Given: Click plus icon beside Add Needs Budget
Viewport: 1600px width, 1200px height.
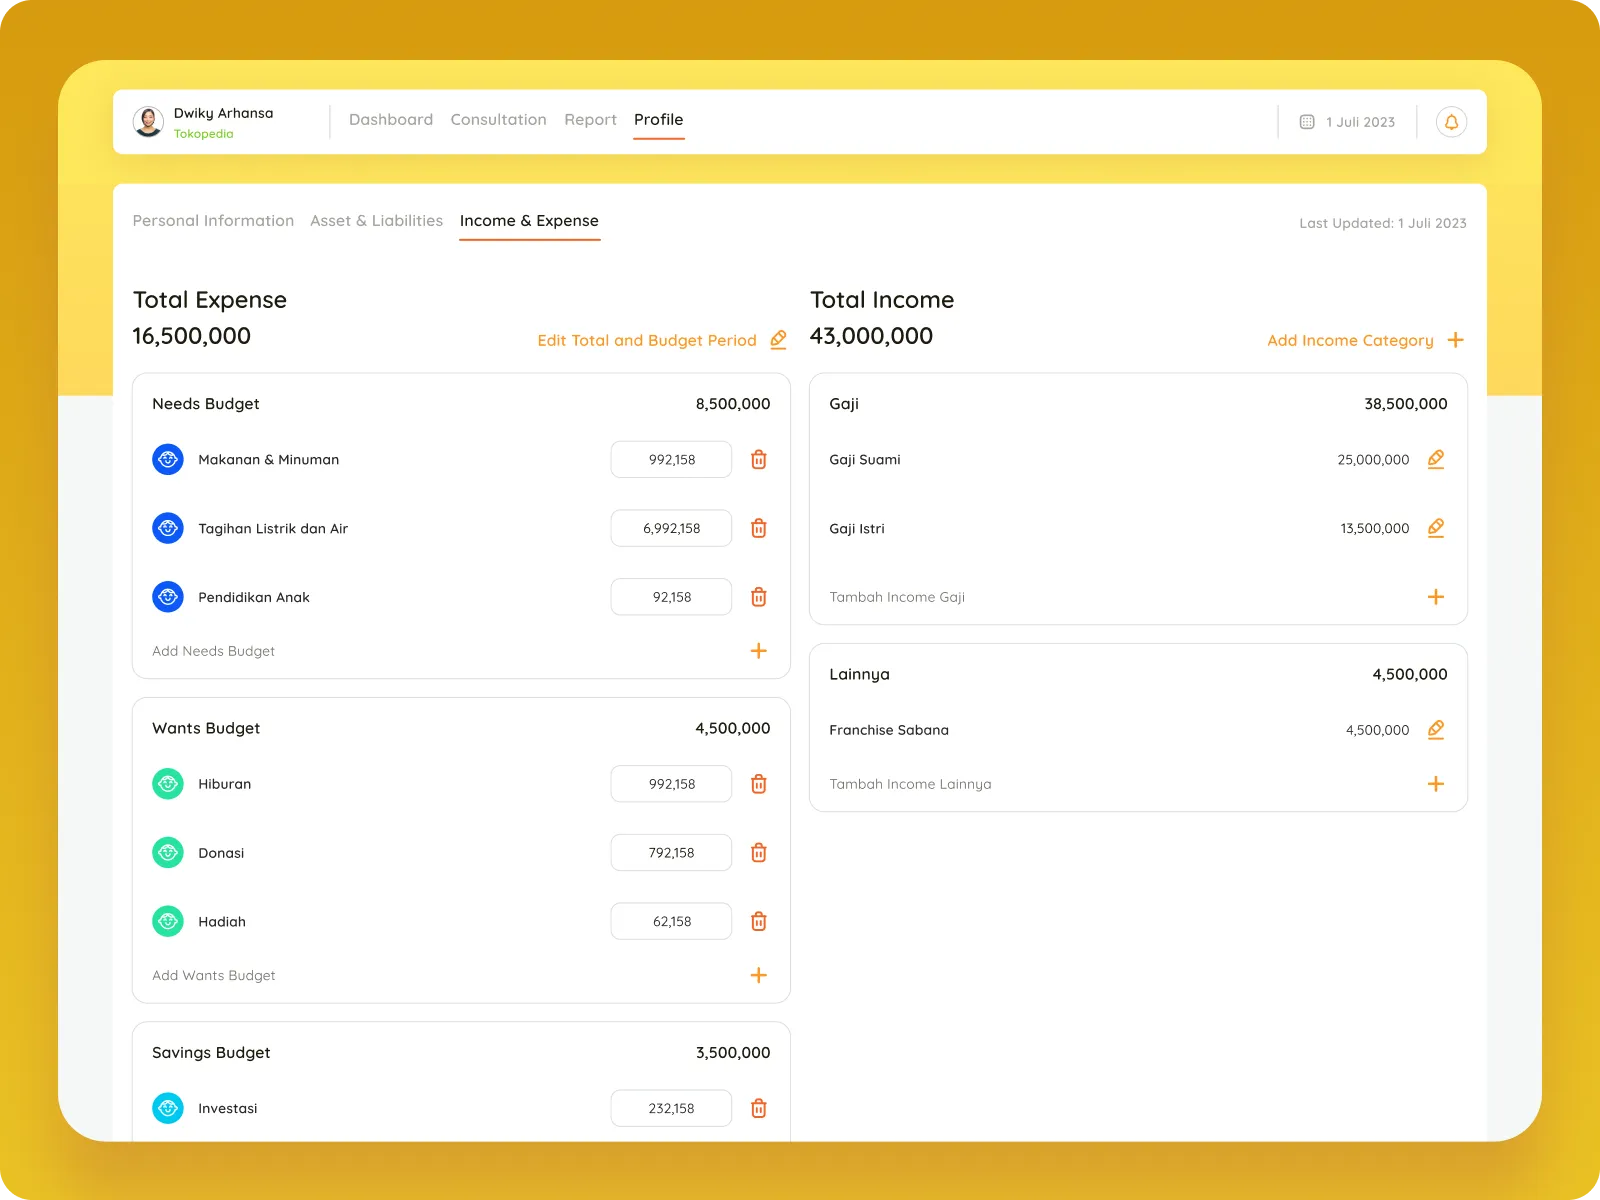Looking at the screenshot, I should [759, 651].
